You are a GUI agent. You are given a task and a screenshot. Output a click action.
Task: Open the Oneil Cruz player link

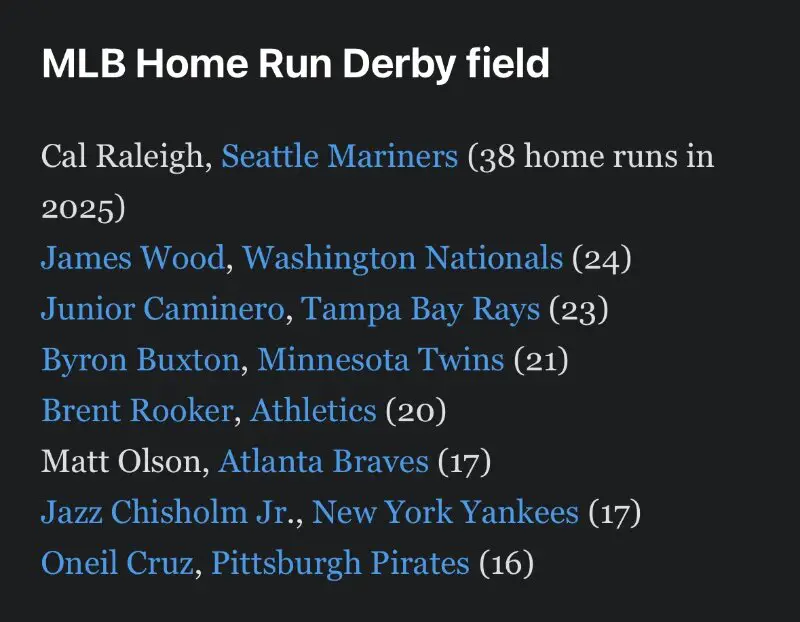pos(117,564)
